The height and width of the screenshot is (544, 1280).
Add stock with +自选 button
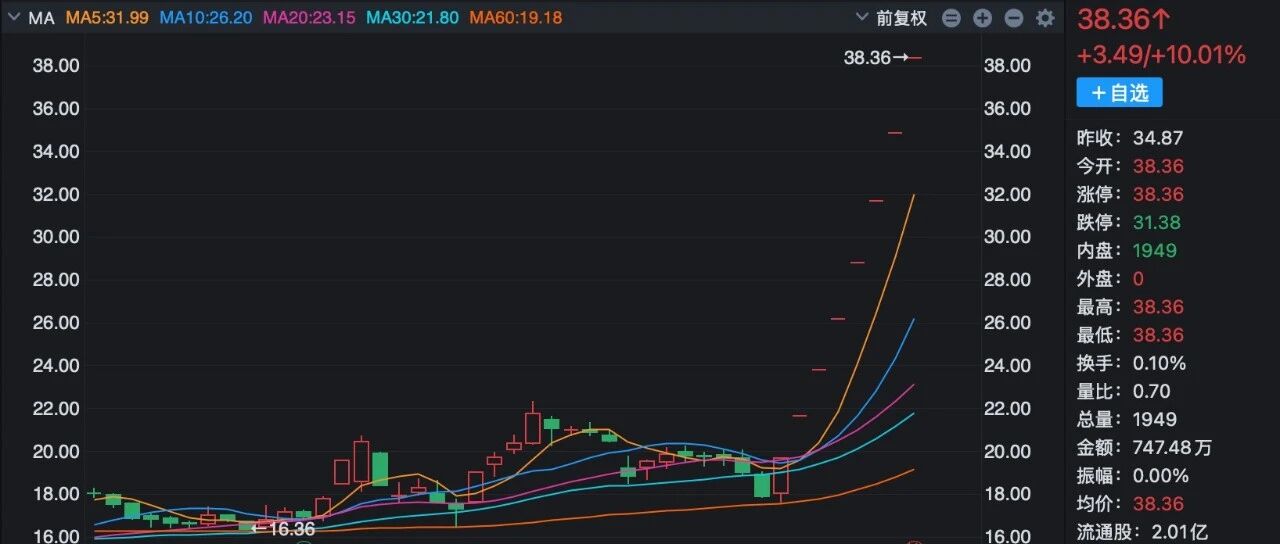[x=1119, y=93]
